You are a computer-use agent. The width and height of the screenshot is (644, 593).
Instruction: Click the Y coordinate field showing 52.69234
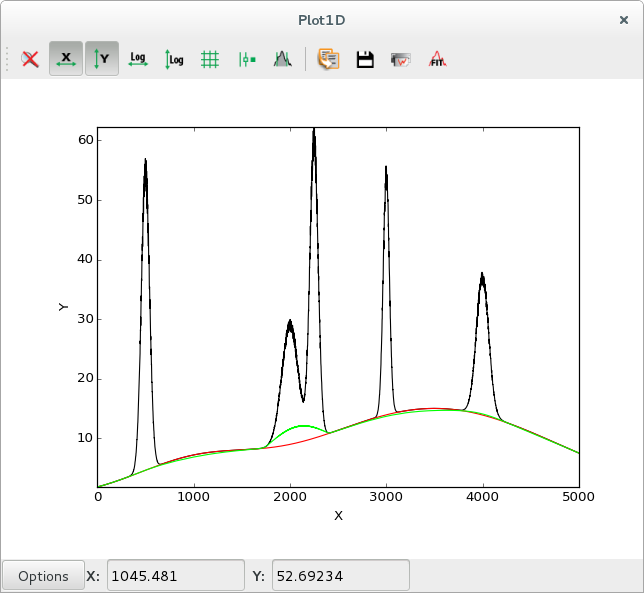(x=340, y=576)
